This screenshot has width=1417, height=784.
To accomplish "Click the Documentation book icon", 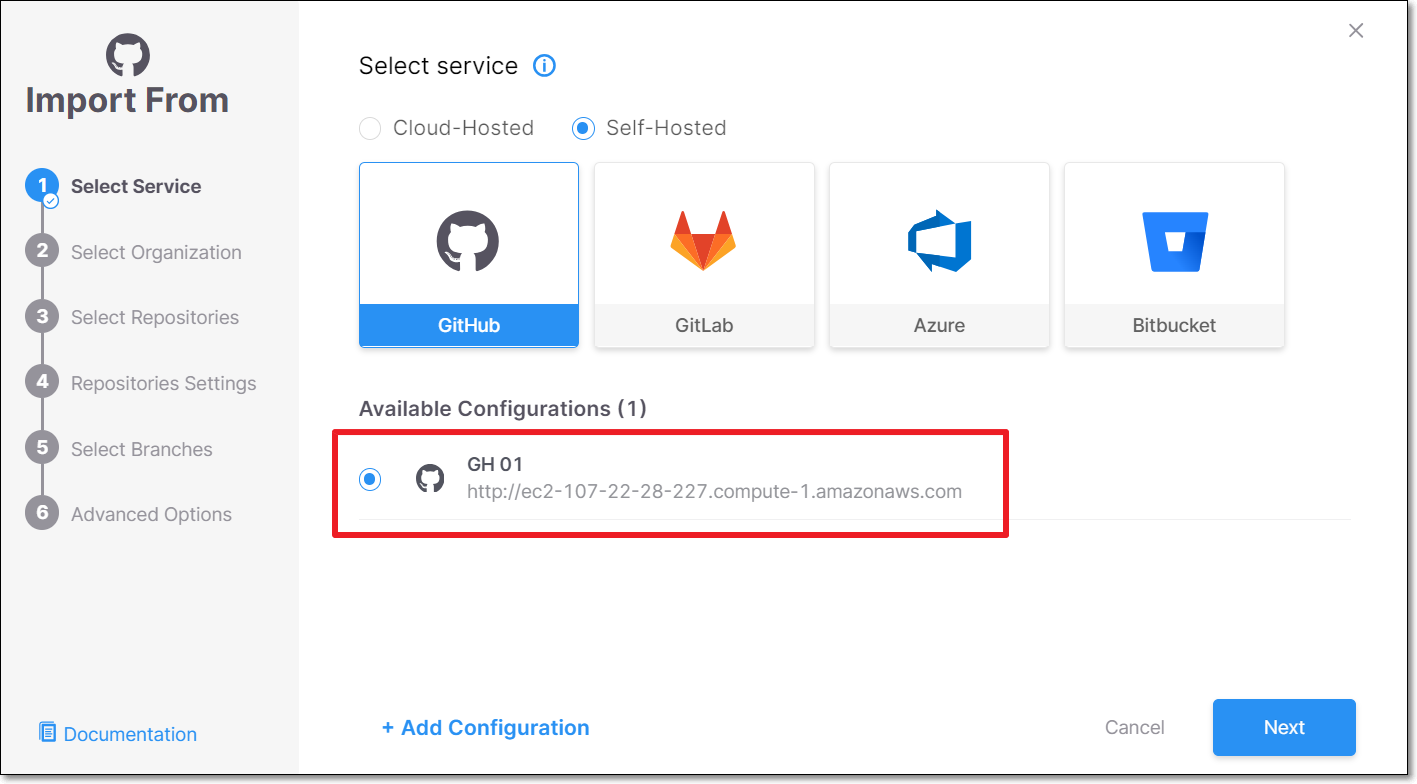I will click(x=47, y=733).
